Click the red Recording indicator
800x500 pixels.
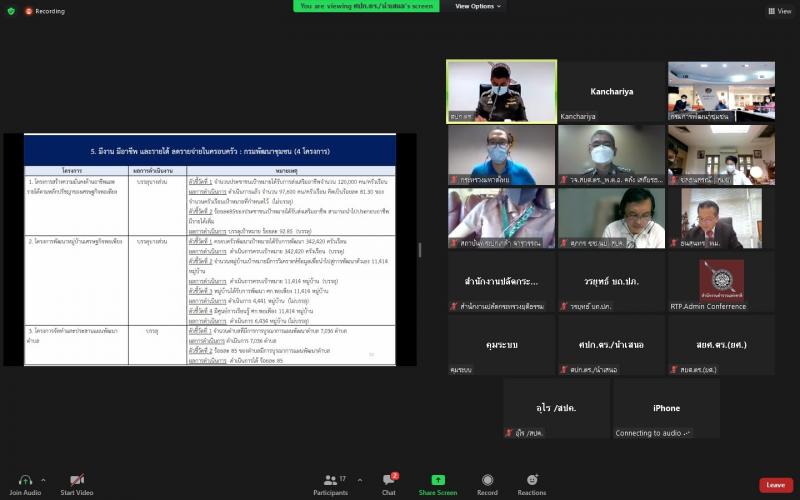coord(45,11)
